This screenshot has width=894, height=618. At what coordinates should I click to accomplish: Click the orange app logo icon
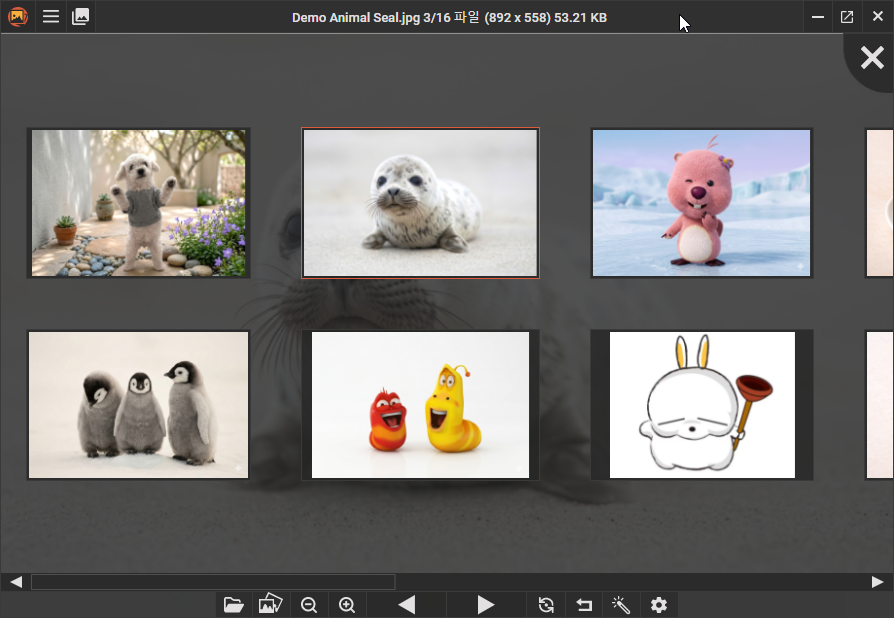point(18,17)
